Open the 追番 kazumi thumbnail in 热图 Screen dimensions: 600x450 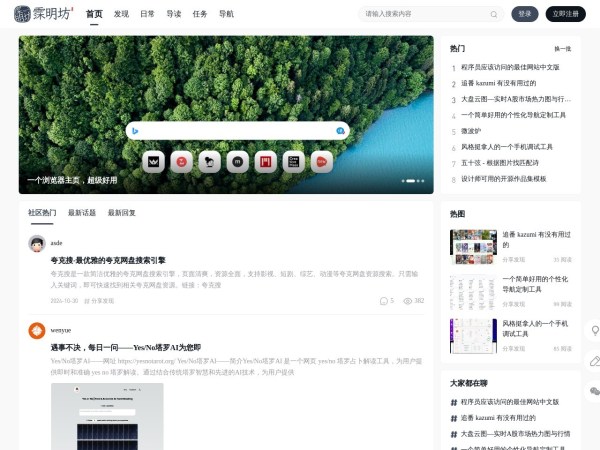[x=473, y=246]
